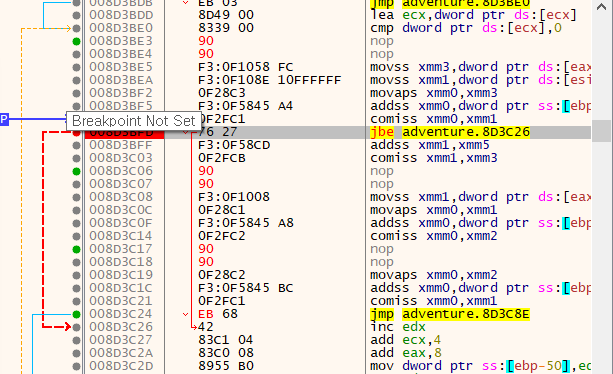Toggle the green breakpoint dot at 008D3BE3
The height and width of the screenshot is (374, 613).
click(x=76, y=41)
